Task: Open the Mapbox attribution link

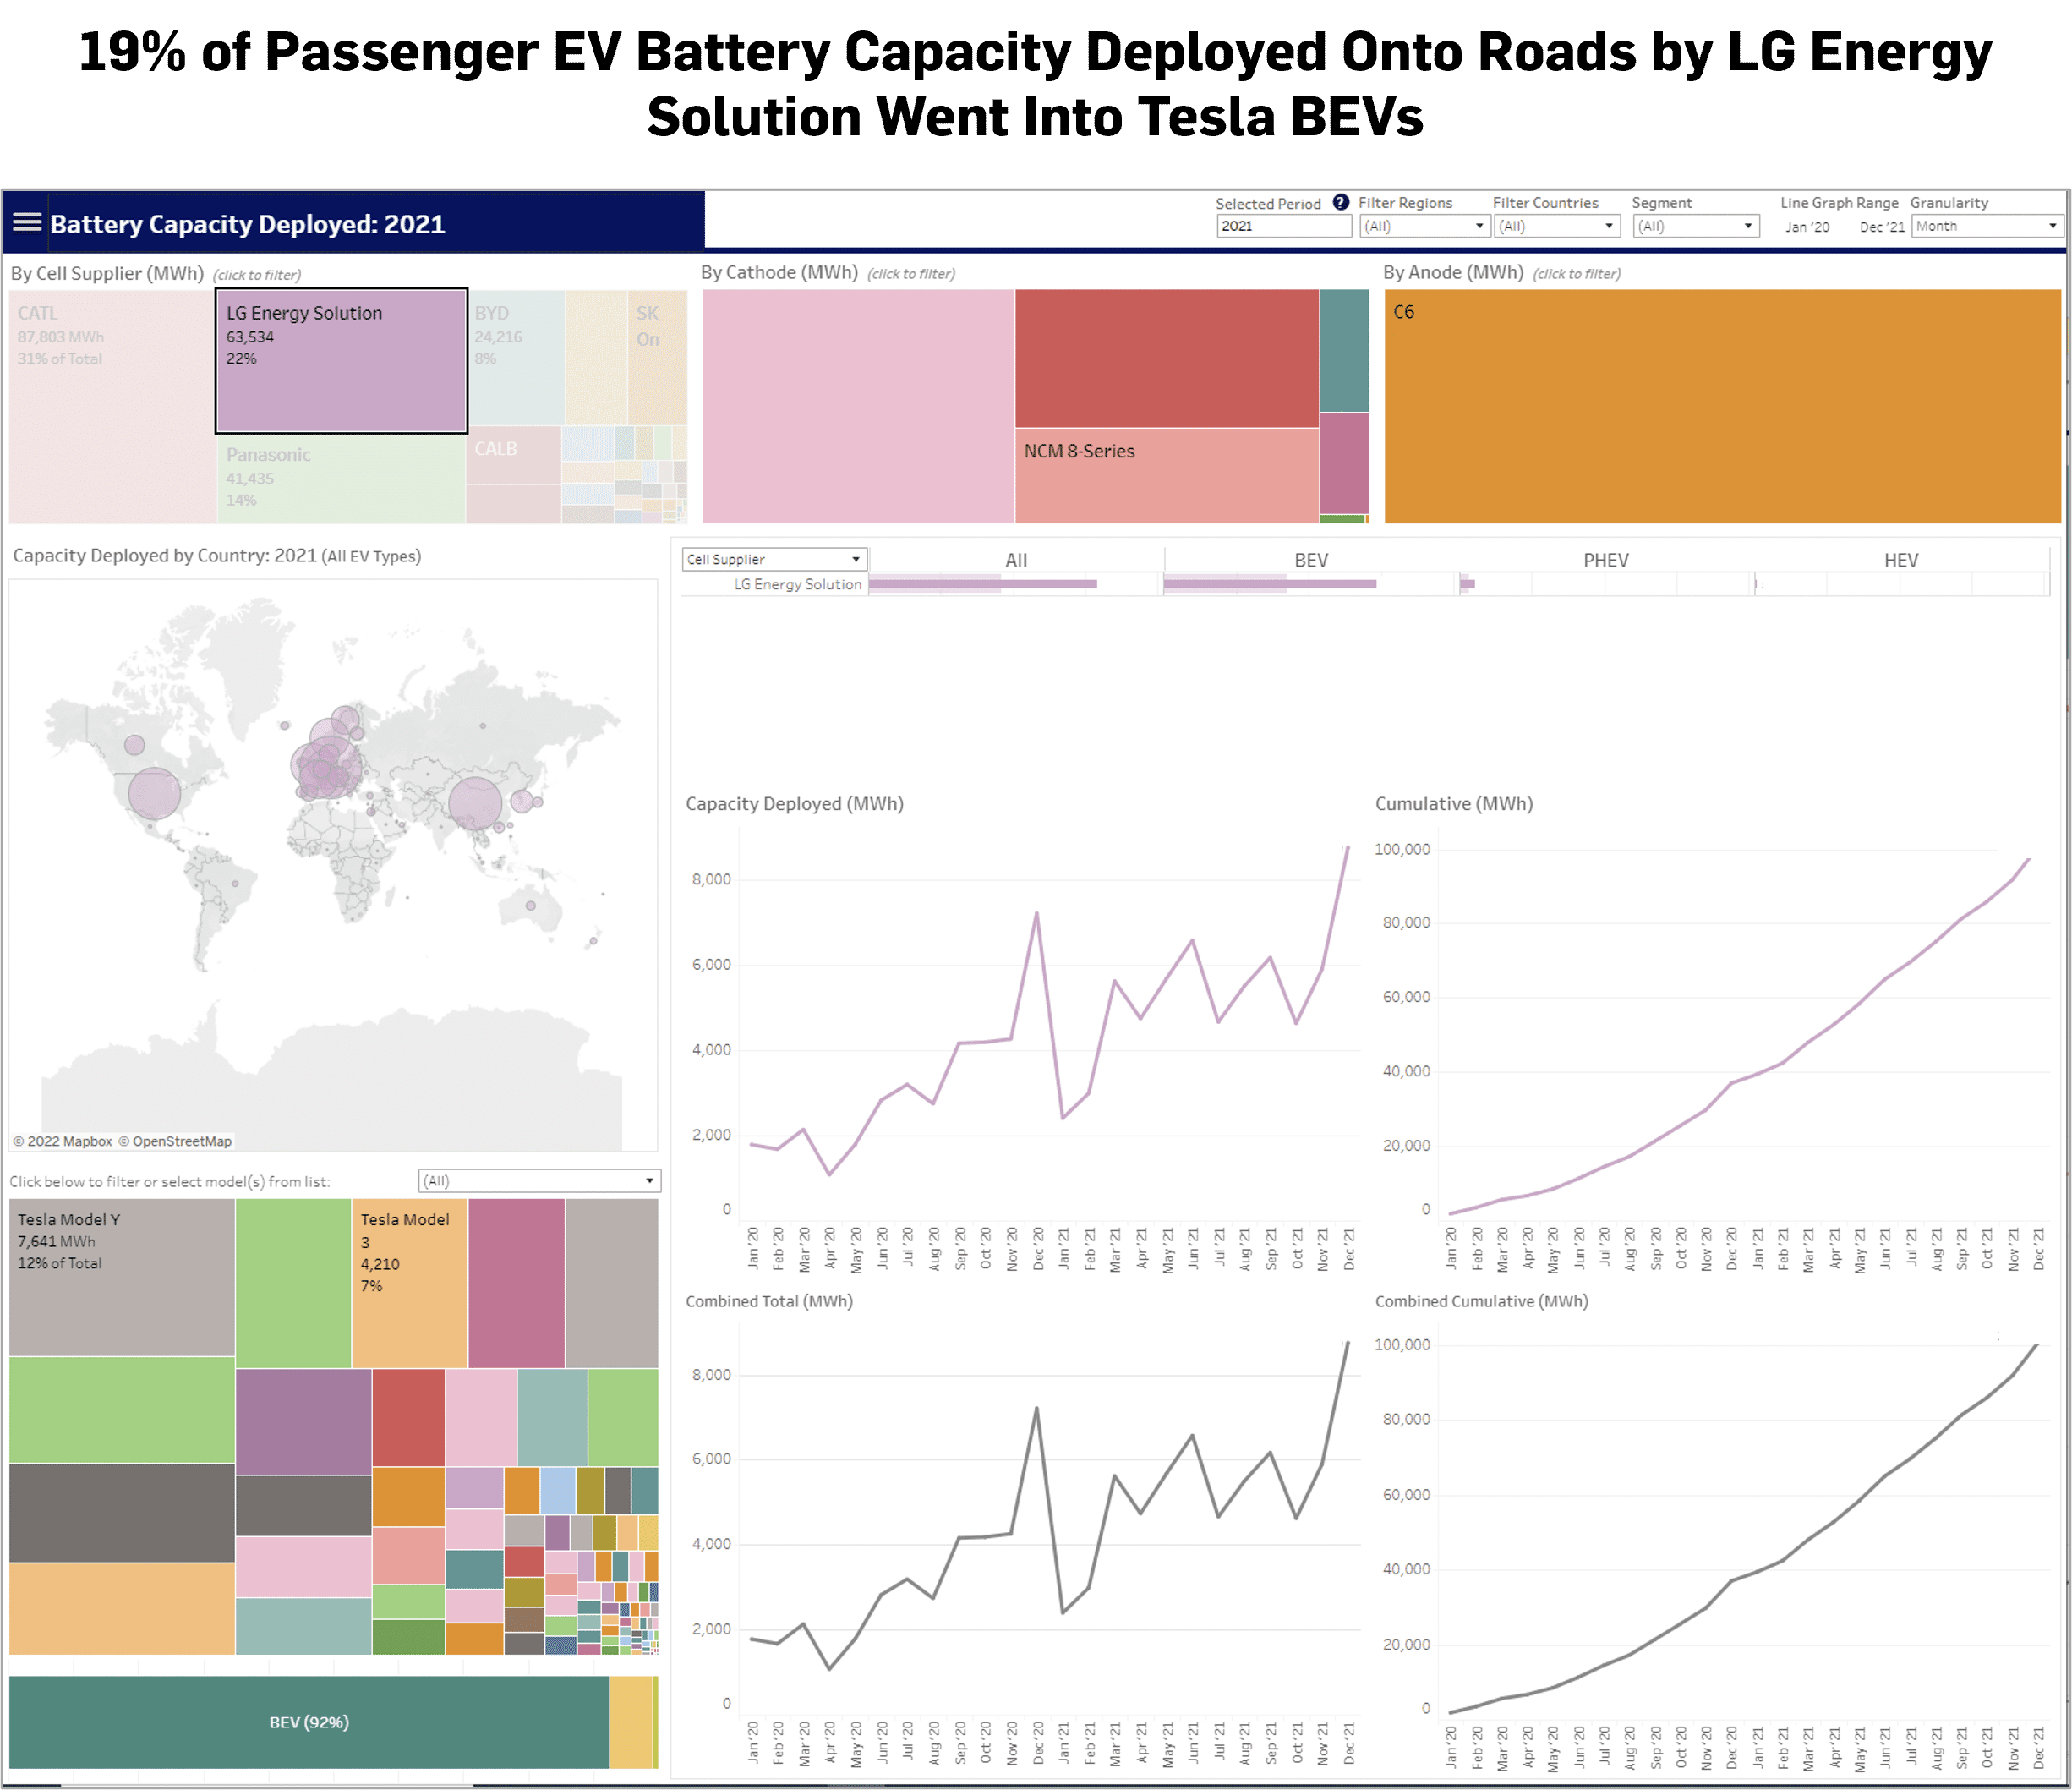Action: 63,1141
